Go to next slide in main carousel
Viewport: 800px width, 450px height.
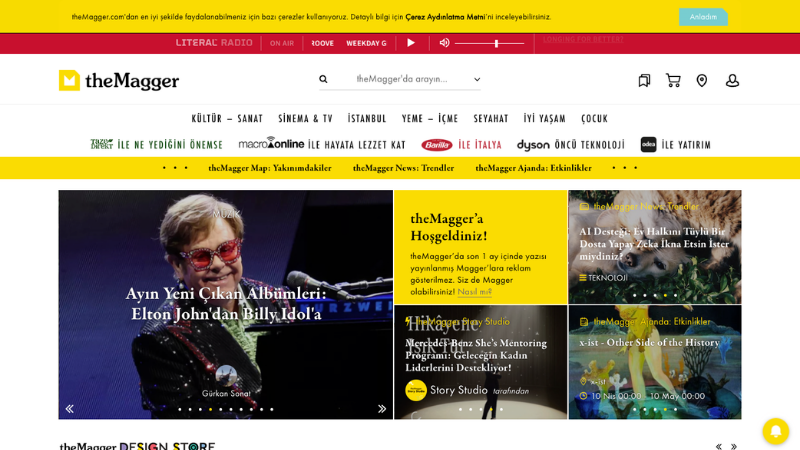(x=382, y=409)
